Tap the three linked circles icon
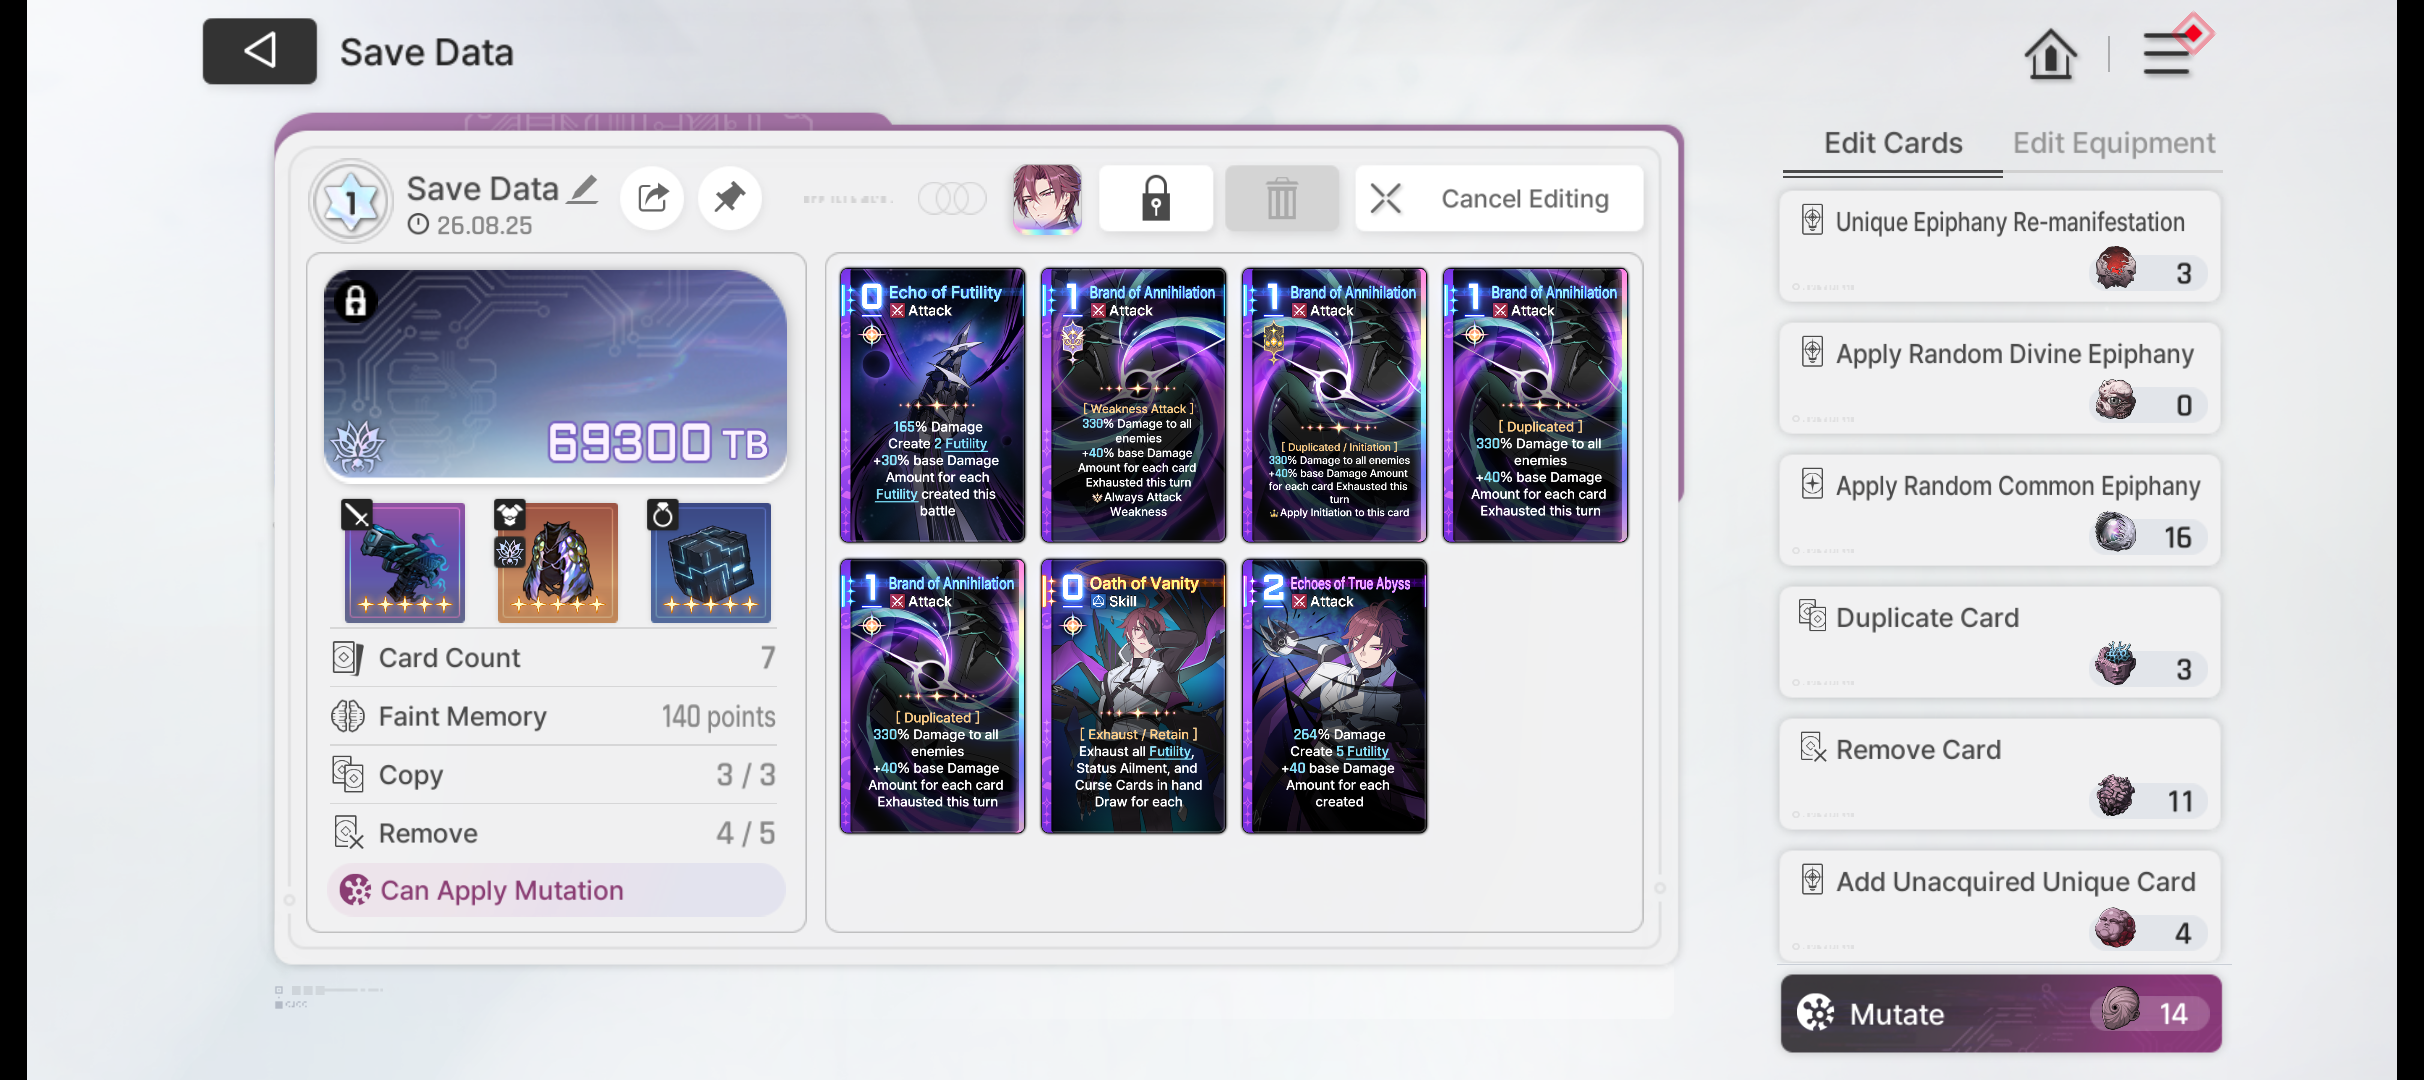The image size is (2424, 1080). pos(952,198)
